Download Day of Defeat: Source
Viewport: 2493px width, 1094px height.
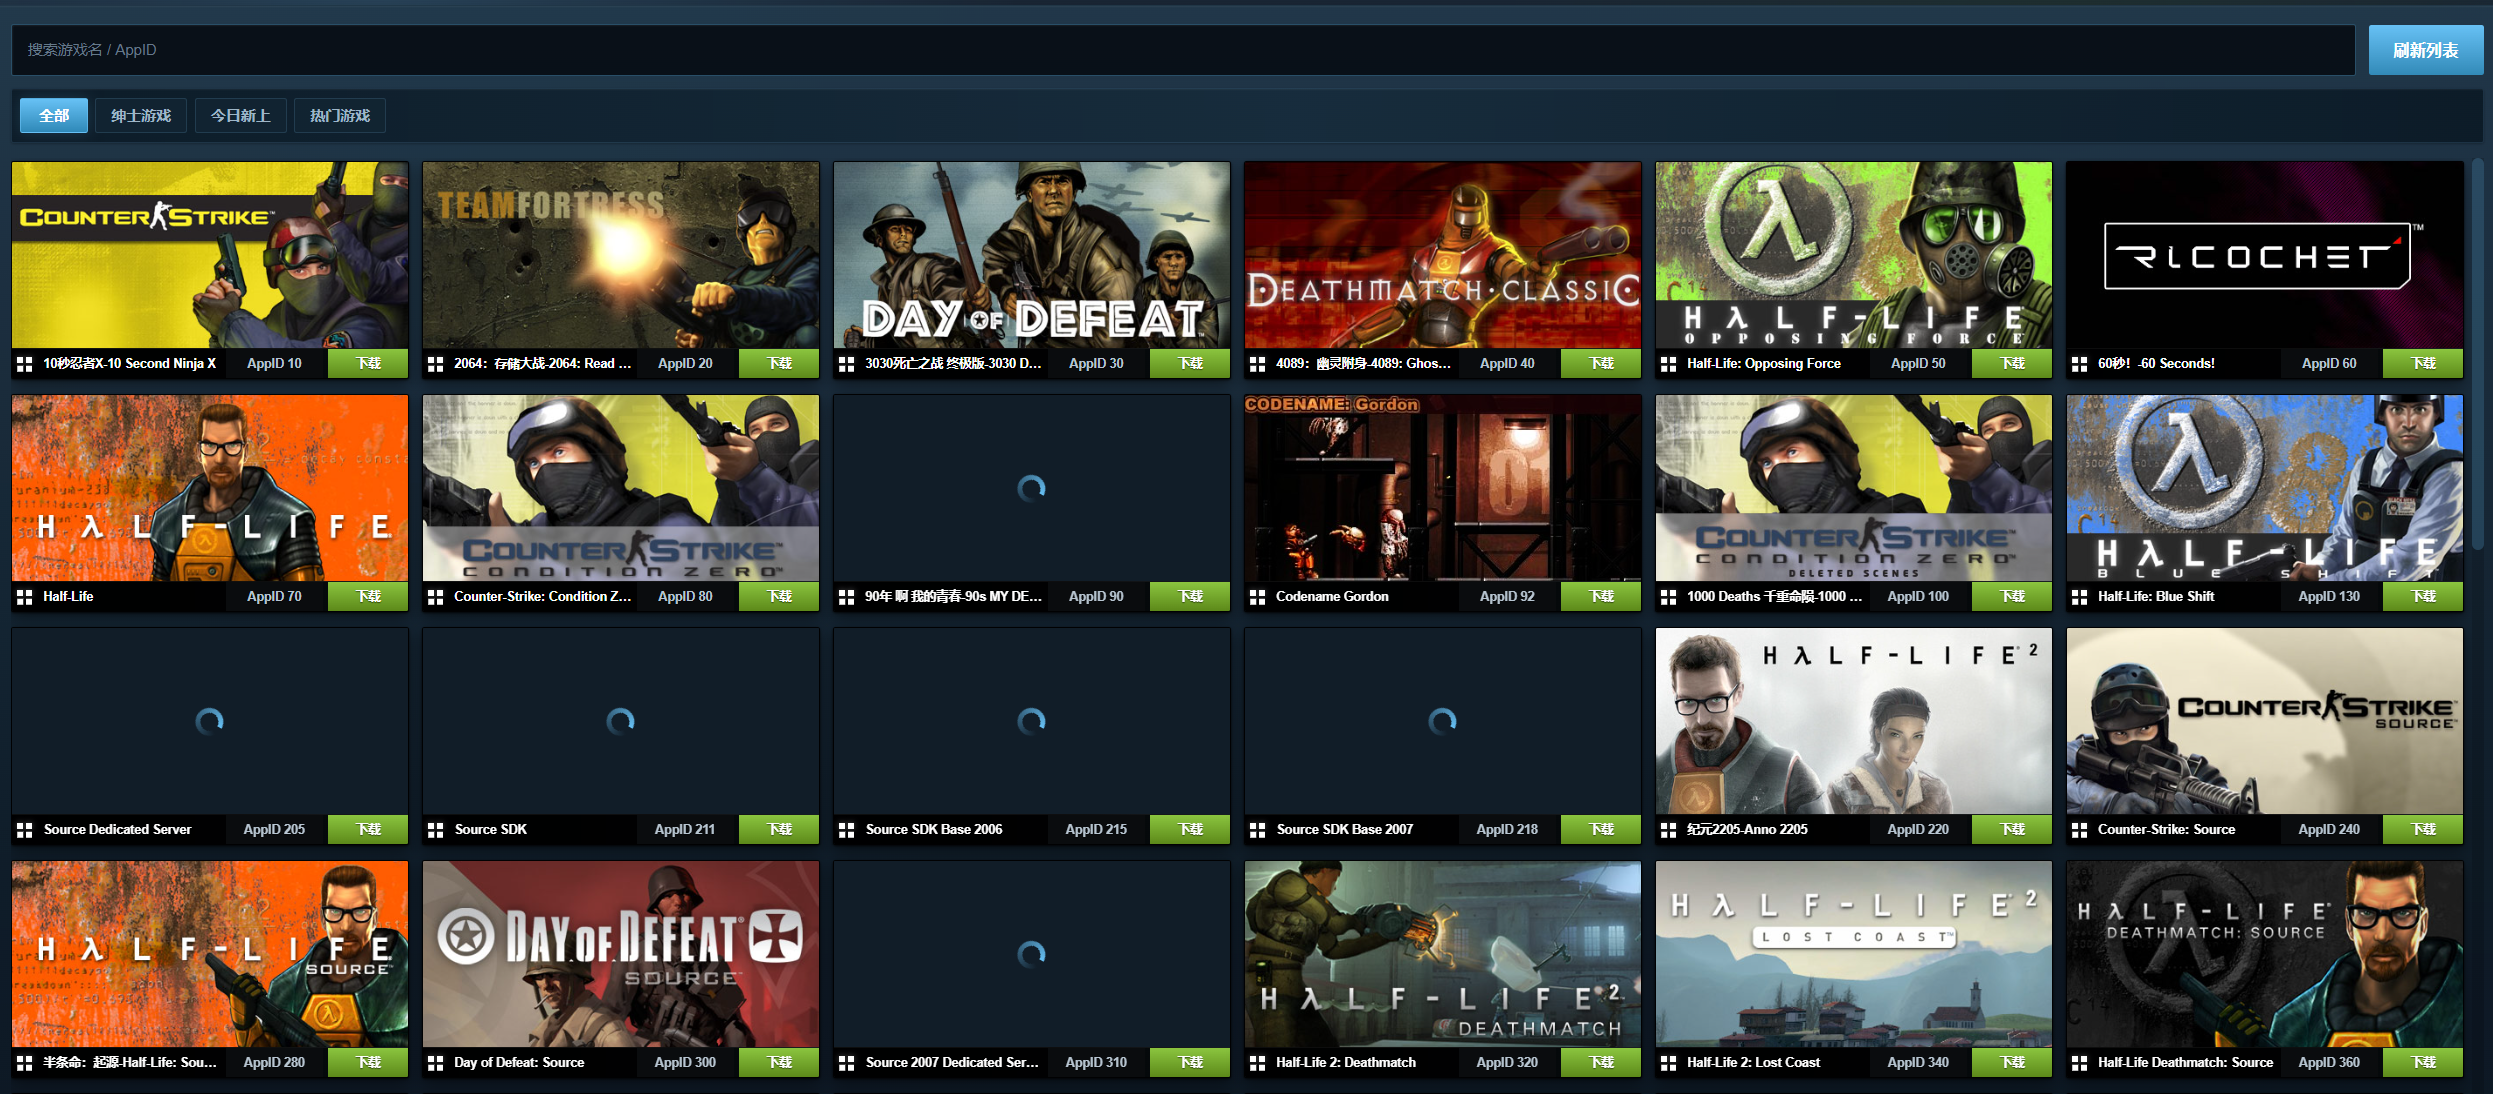pos(780,1062)
